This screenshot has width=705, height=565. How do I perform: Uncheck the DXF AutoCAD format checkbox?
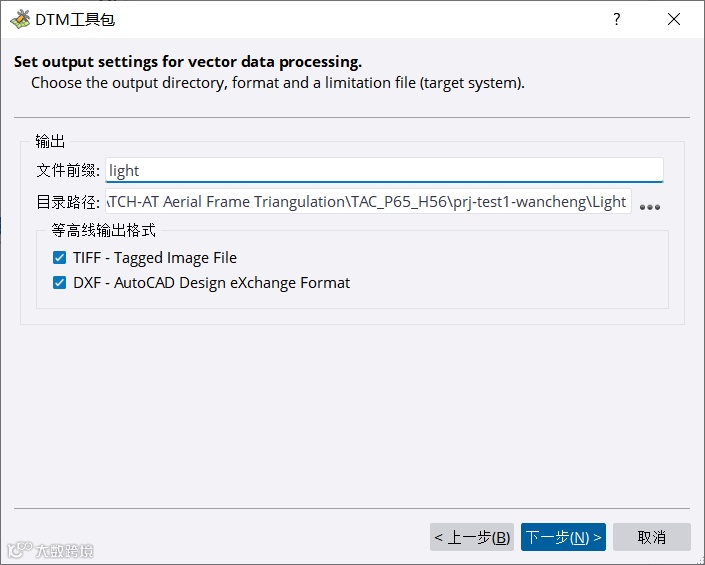click(59, 283)
